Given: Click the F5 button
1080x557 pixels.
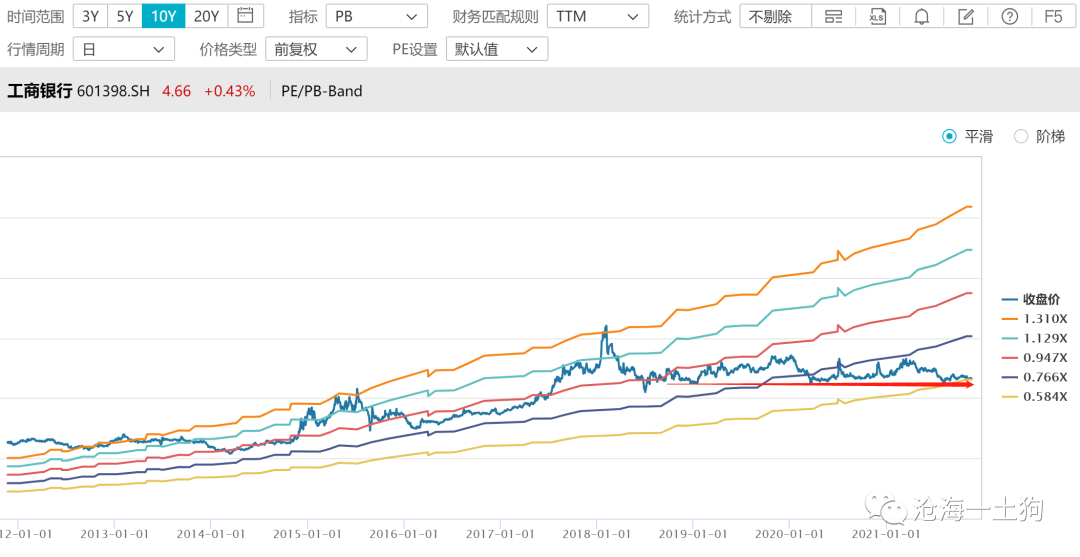Looking at the screenshot, I should (x=1053, y=17).
